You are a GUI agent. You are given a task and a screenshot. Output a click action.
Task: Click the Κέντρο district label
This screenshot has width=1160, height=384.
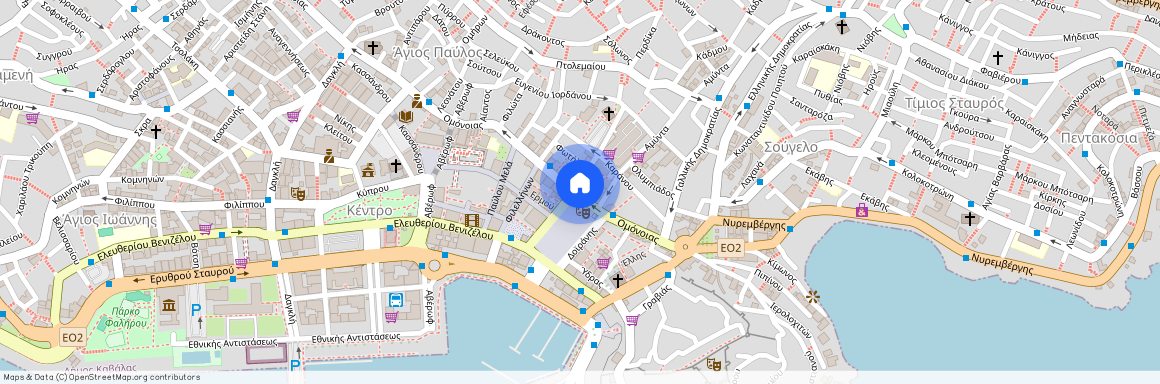pyautogui.click(x=369, y=211)
